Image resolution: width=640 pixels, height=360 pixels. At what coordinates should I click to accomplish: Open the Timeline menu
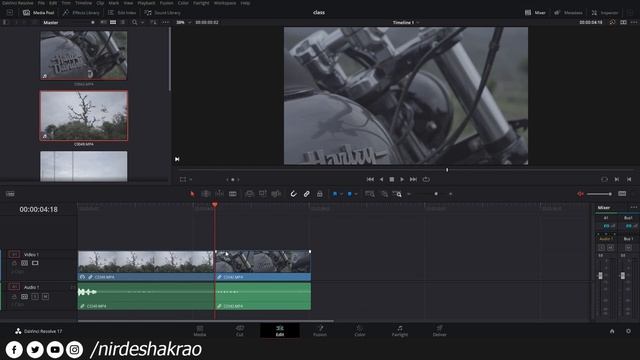83,3
